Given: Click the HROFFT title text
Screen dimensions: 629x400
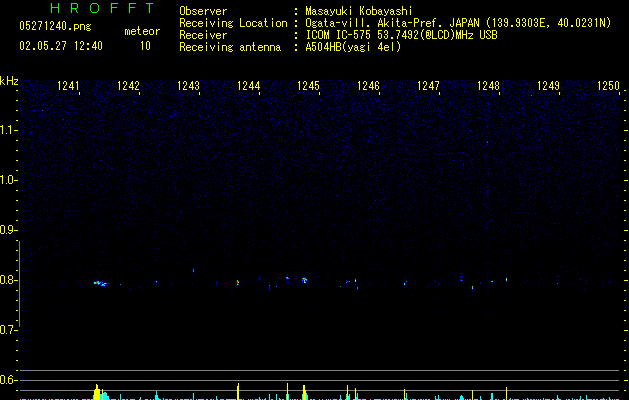Looking at the screenshot, I should click(x=103, y=8).
